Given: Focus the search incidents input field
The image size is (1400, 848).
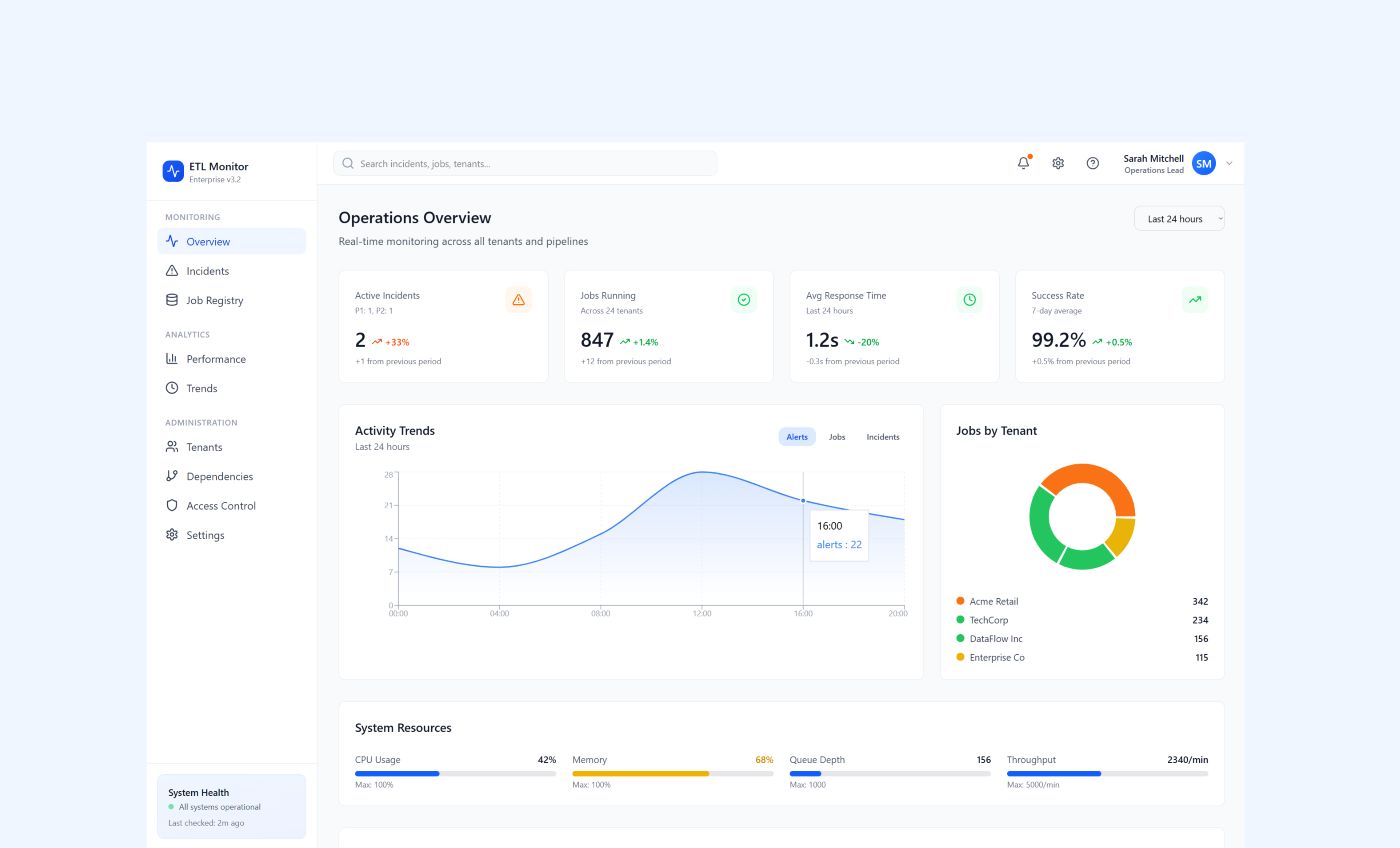Looking at the screenshot, I should coord(525,163).
